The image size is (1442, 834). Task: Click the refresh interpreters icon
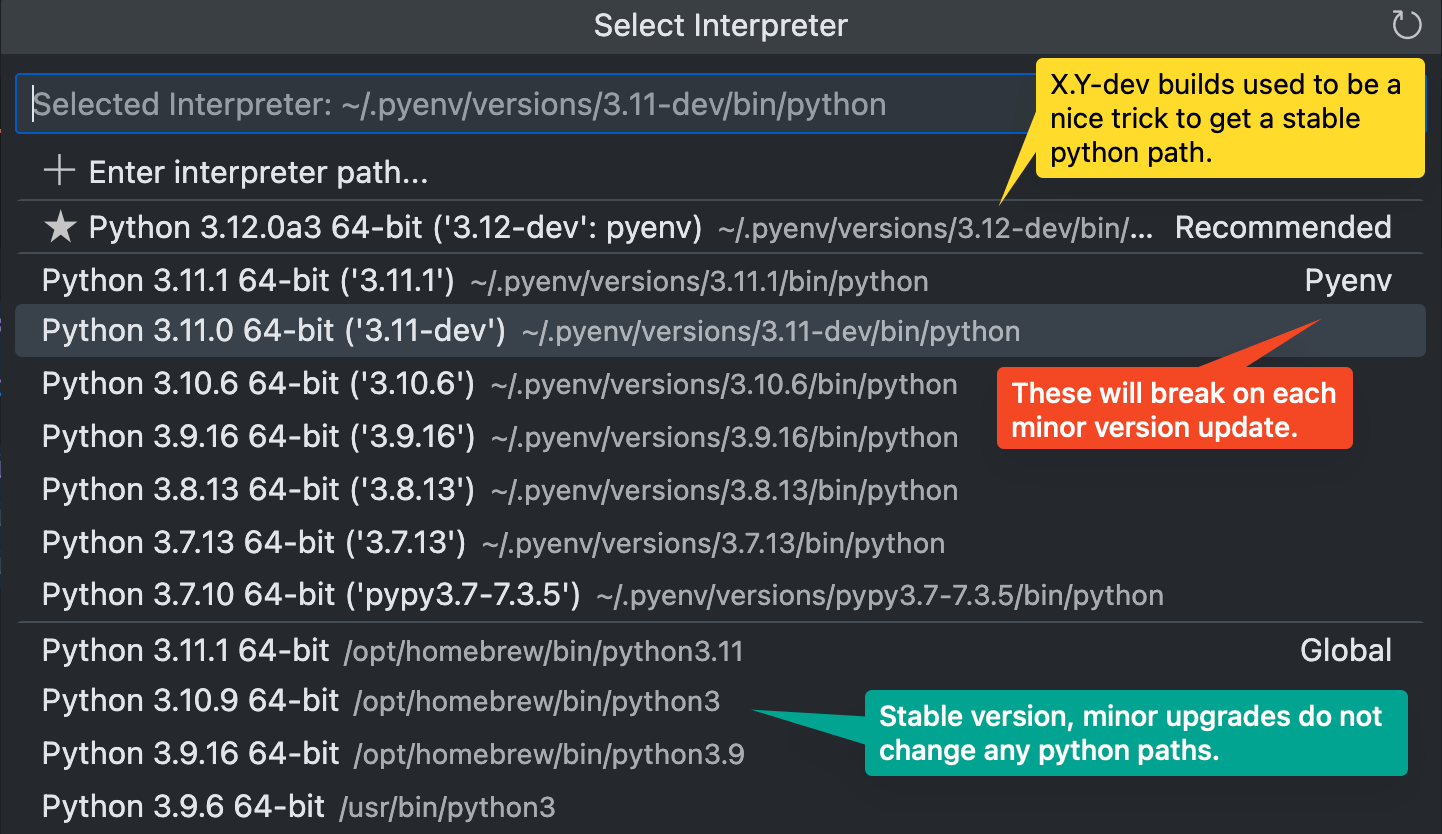1407,25
